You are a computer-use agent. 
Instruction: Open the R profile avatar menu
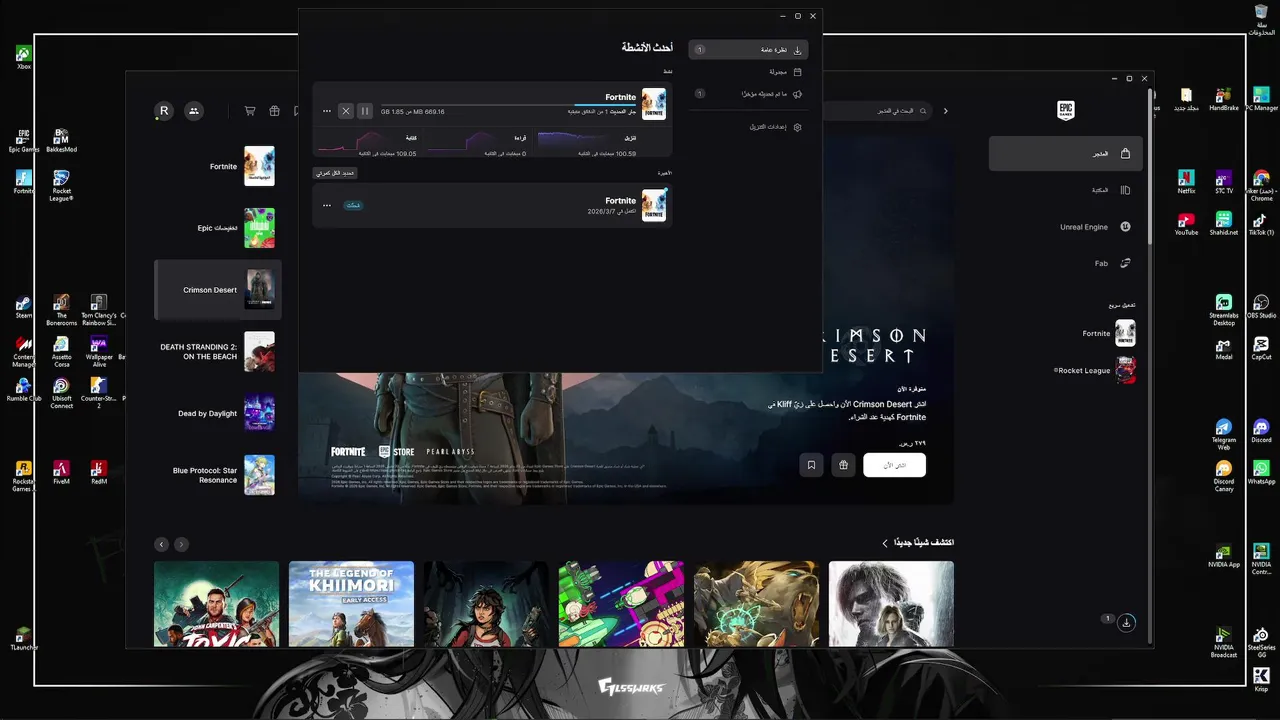point(164,111)
